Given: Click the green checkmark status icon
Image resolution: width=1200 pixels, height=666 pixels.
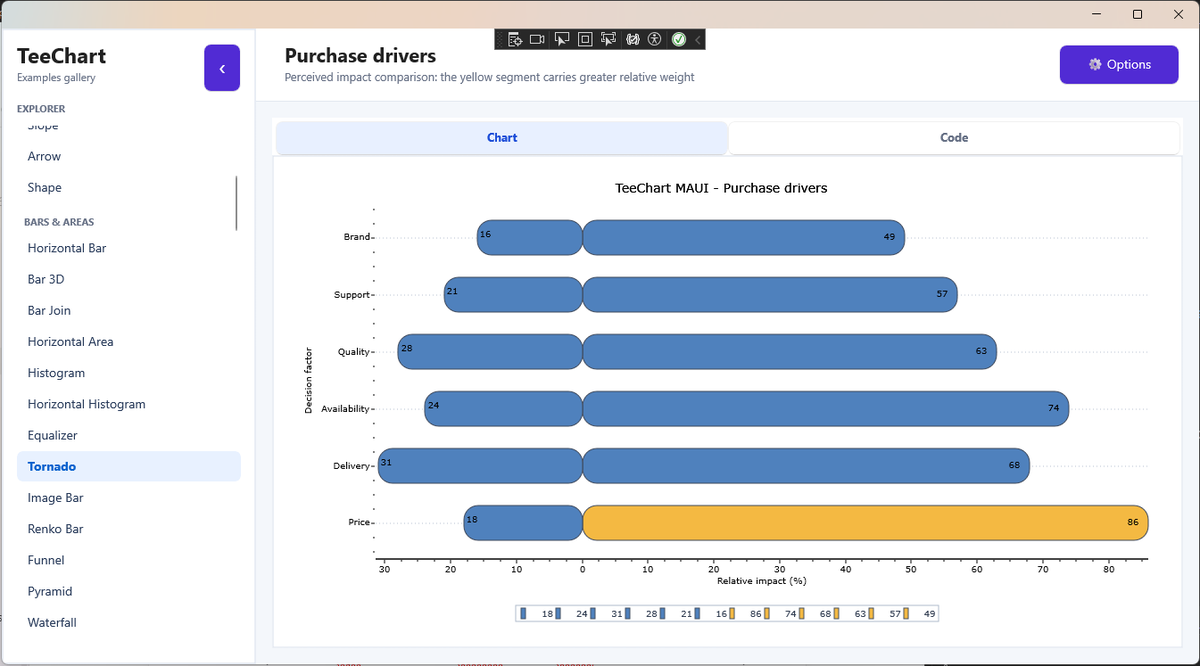Looking at the screenshot, I should [679, 39].
